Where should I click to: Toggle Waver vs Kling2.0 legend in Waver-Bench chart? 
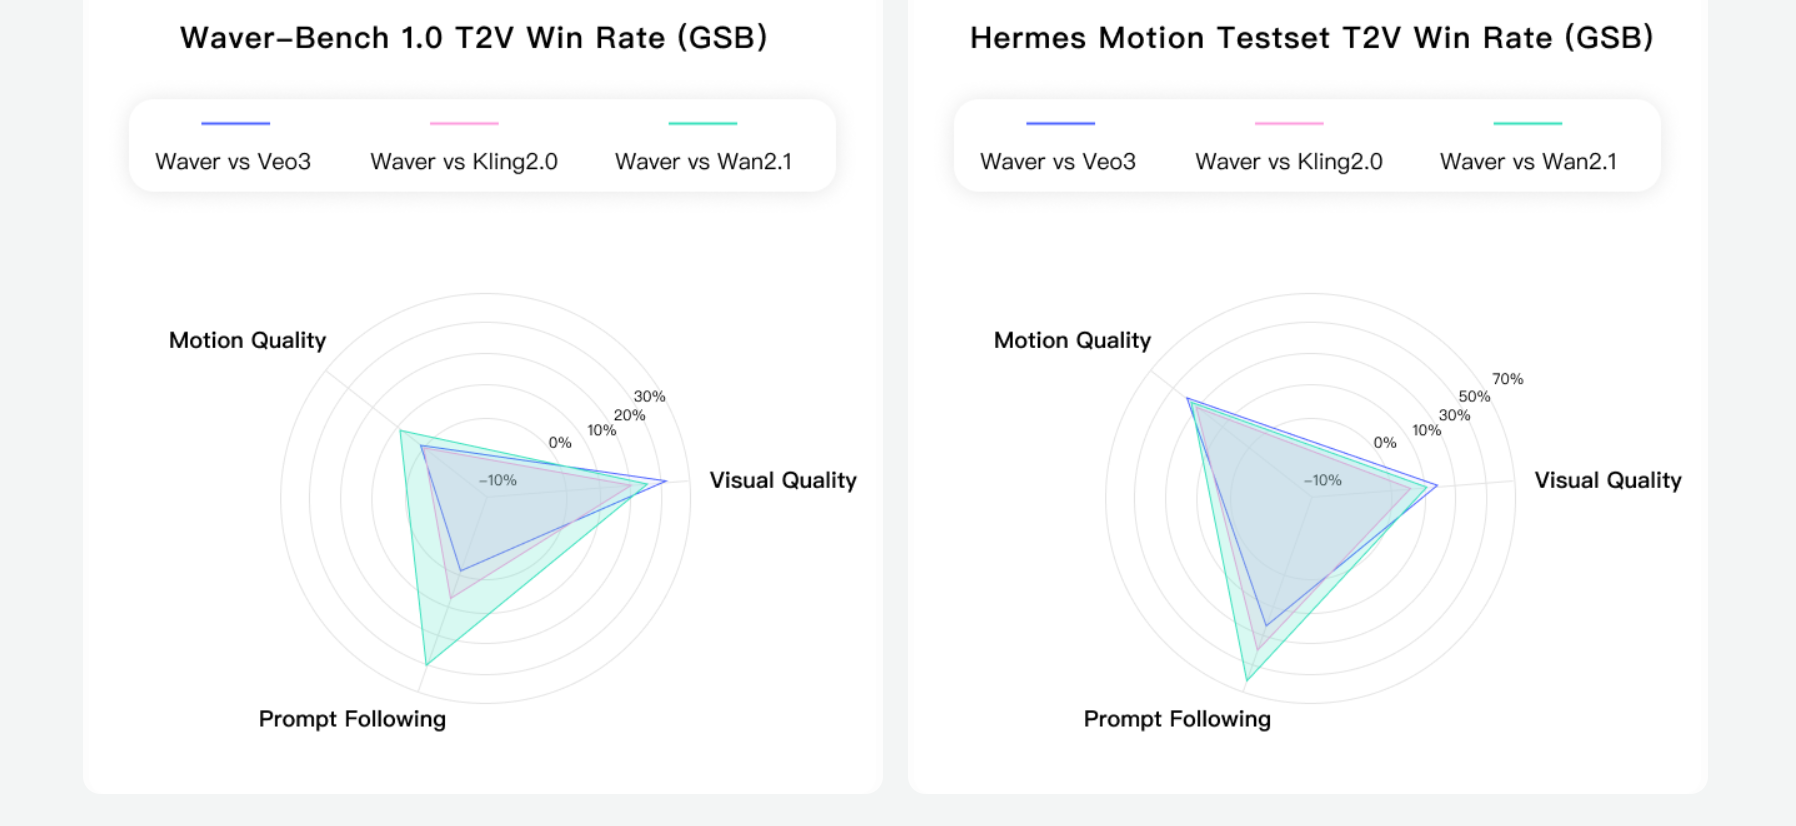(x=464, y=161)
